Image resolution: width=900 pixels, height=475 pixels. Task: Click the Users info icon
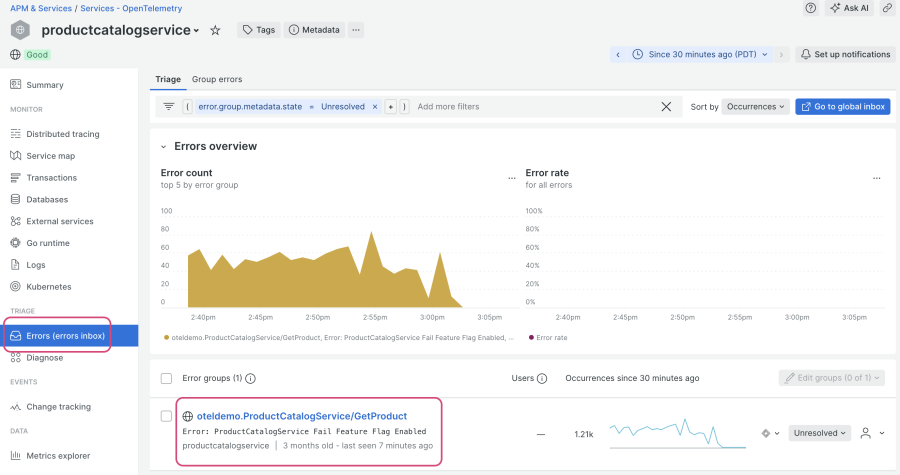point(542,379)
